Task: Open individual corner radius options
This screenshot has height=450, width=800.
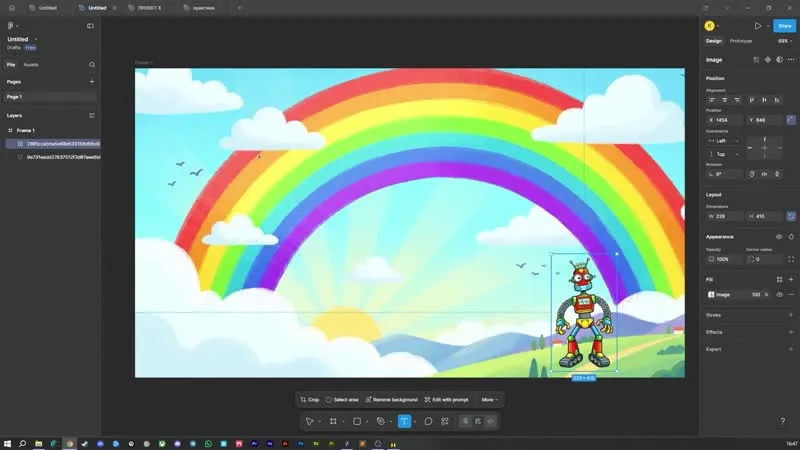Action: [x=791, y=259]
